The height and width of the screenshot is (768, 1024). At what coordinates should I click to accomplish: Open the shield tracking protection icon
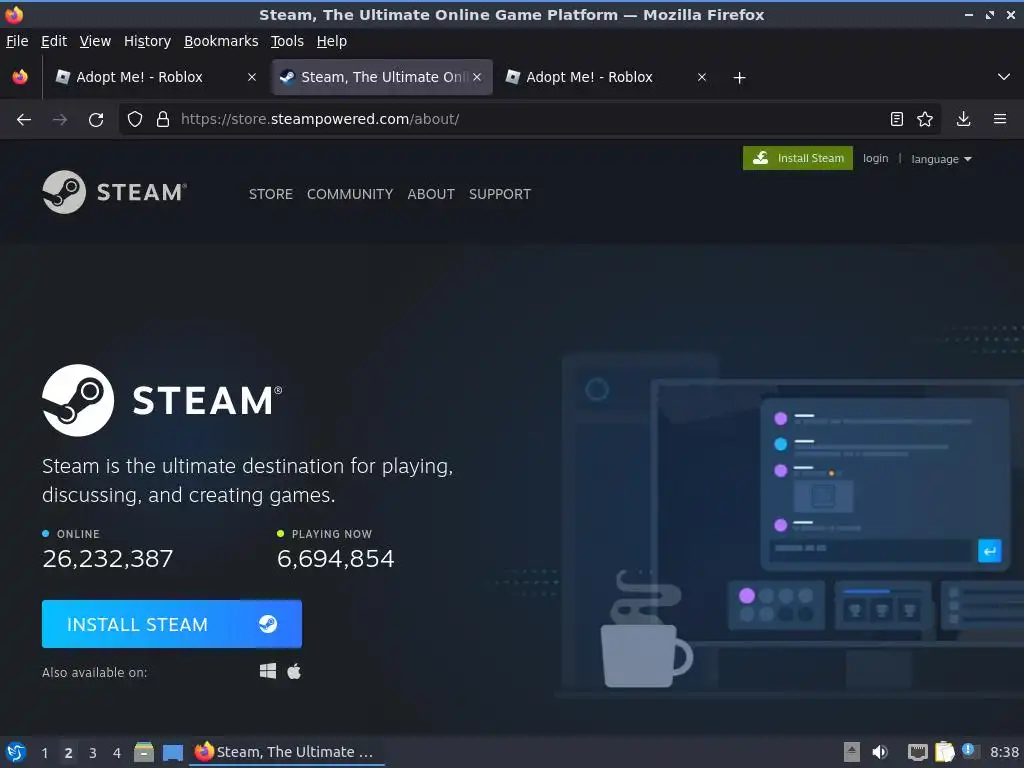(135, 119)
